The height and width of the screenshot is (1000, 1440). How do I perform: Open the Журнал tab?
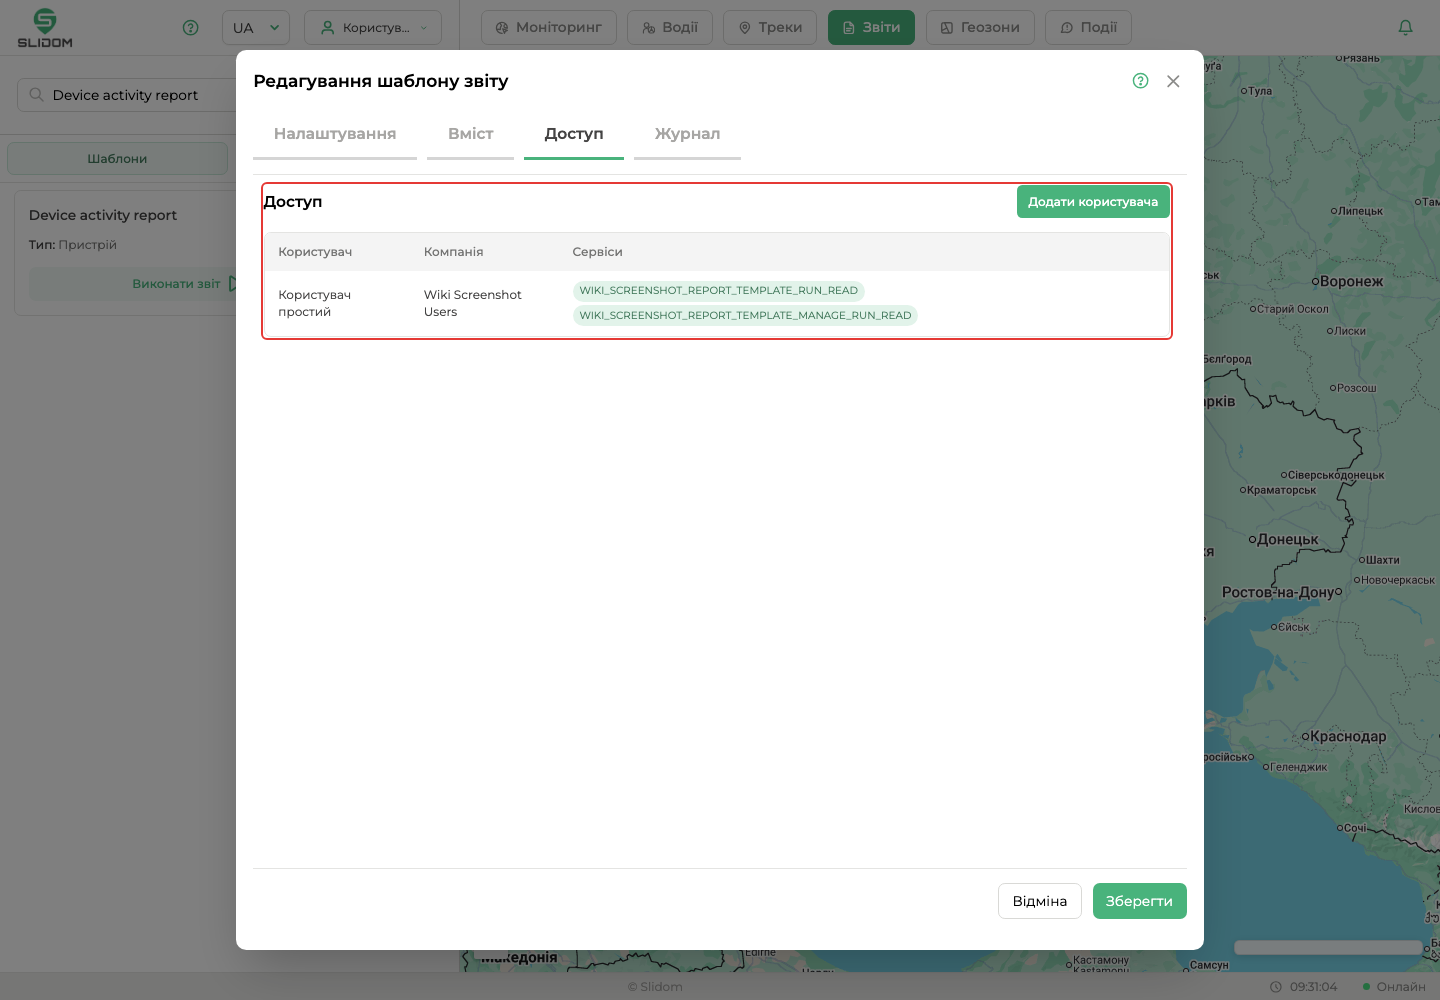pyautogui.click(x=687, y=134)
